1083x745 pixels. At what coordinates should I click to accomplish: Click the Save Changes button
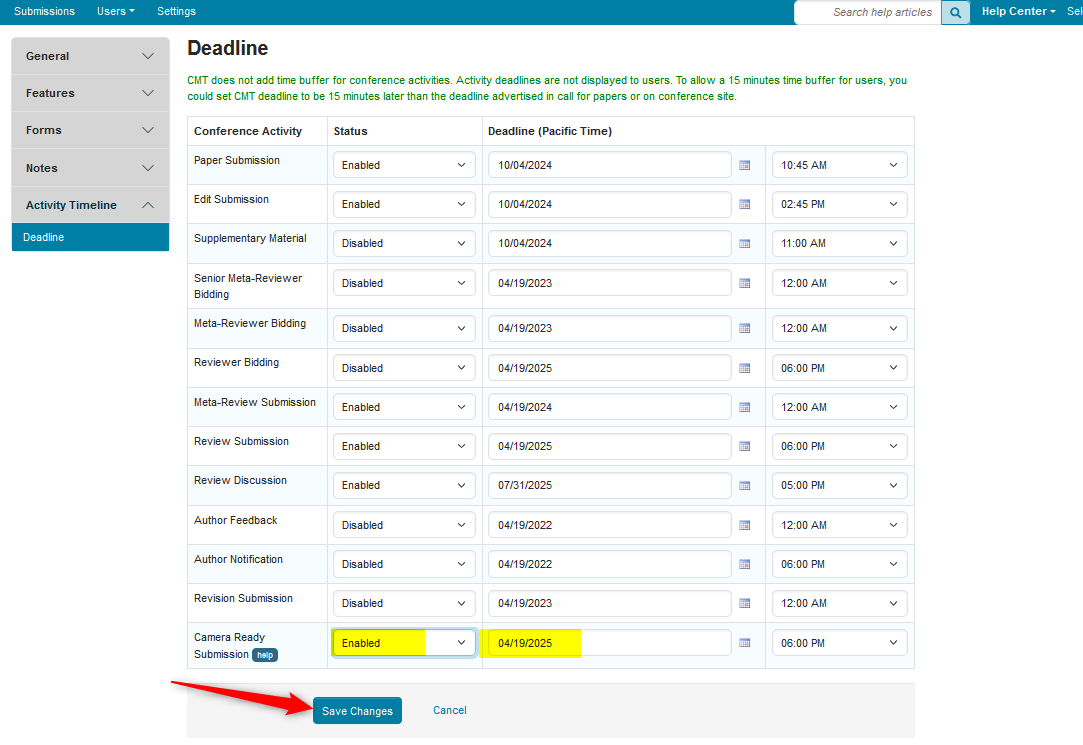click(357, 711)
